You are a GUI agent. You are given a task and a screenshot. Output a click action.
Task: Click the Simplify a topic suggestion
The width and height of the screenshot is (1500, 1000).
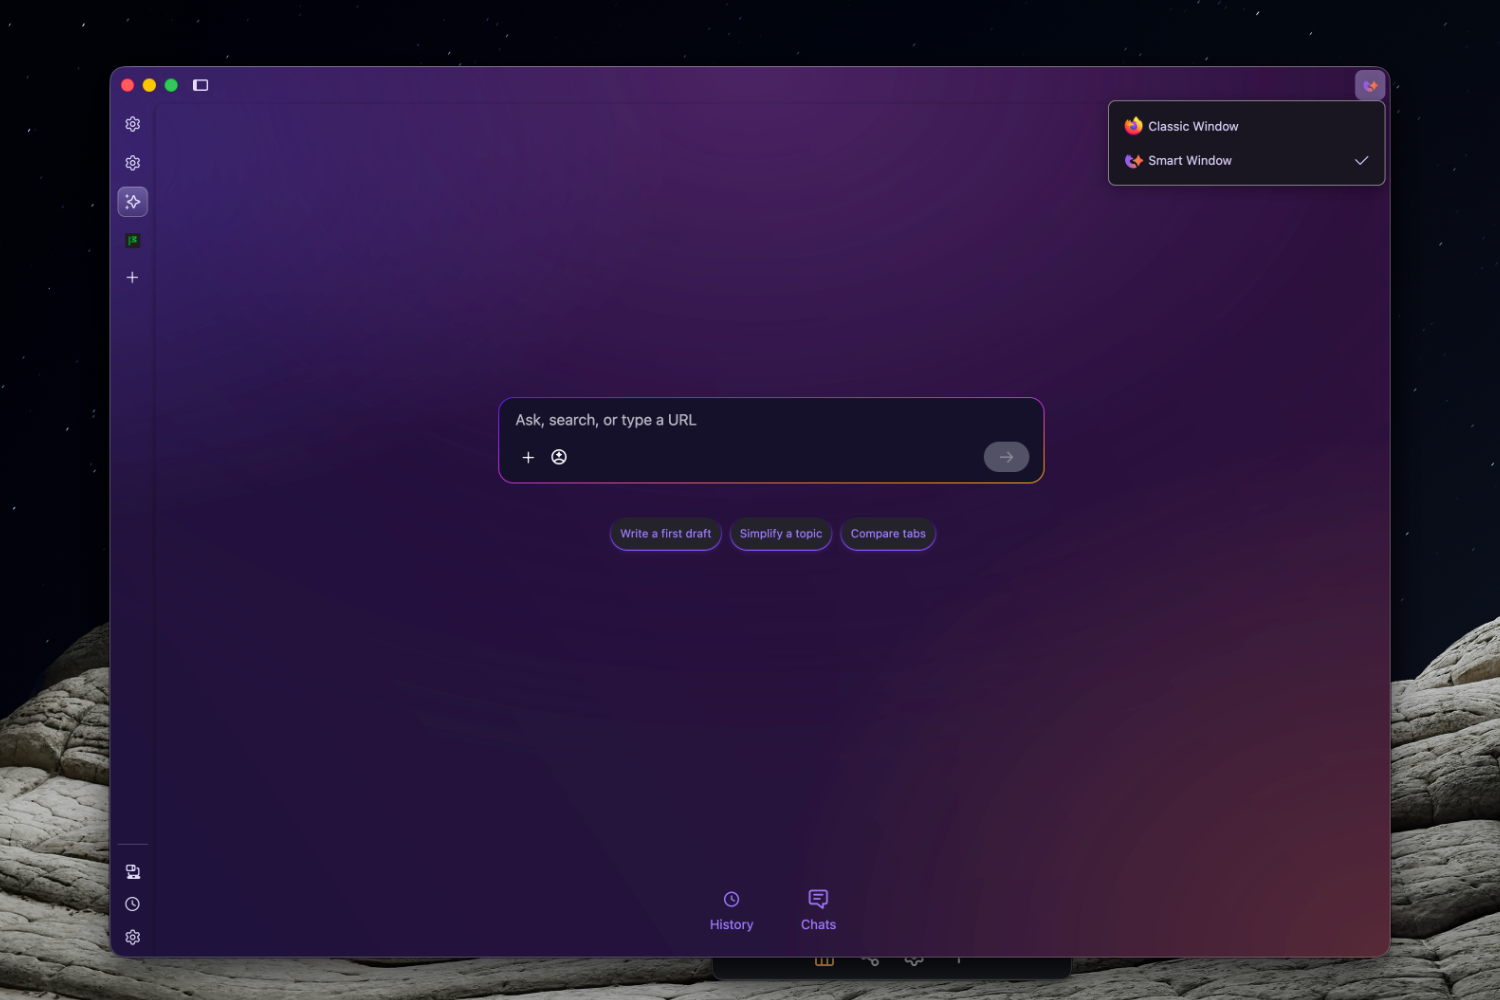point(781,534)
